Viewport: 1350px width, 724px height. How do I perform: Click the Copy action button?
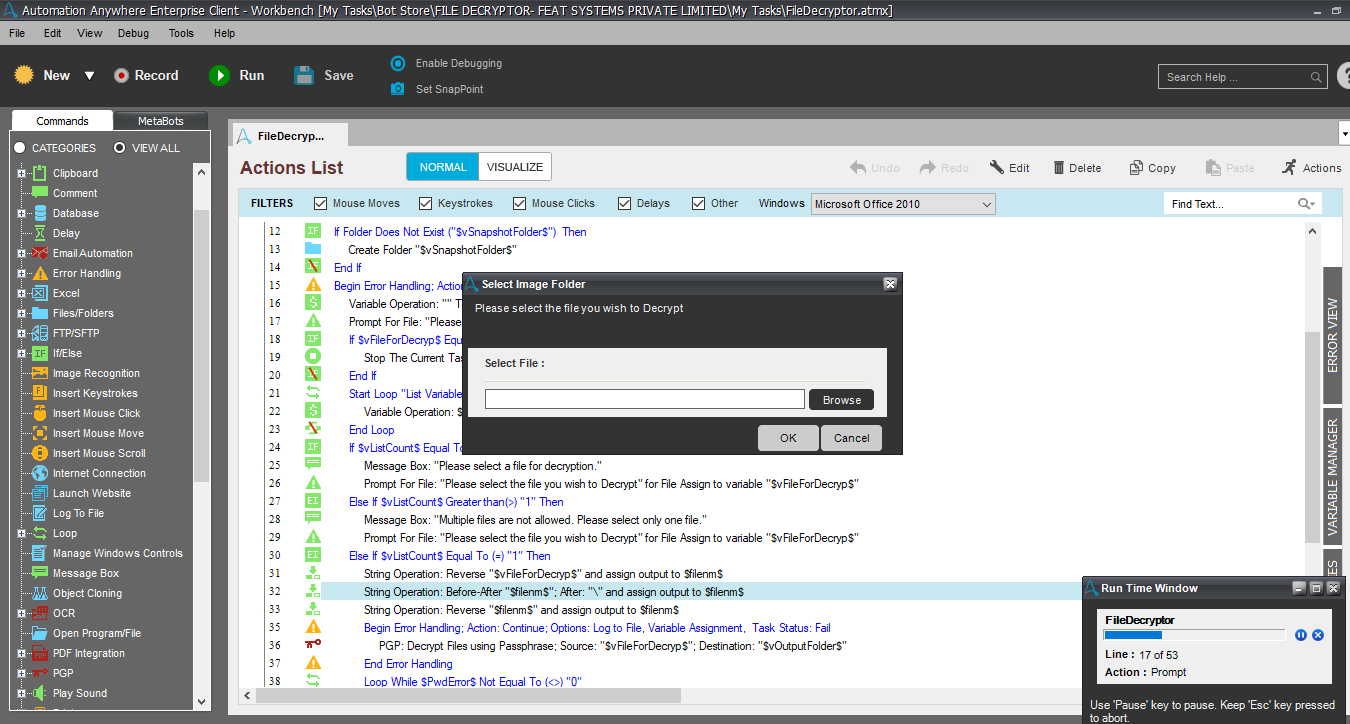(1152, 168)
